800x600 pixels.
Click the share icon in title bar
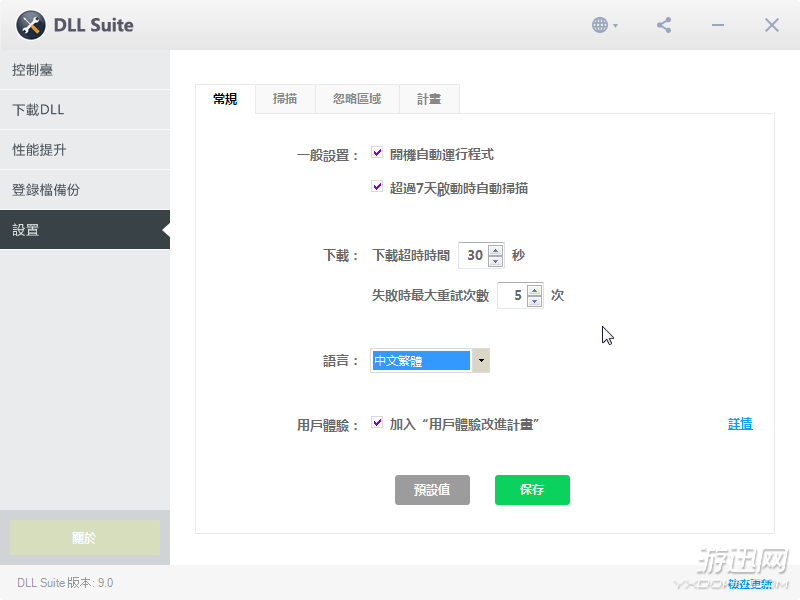(664, 25)
